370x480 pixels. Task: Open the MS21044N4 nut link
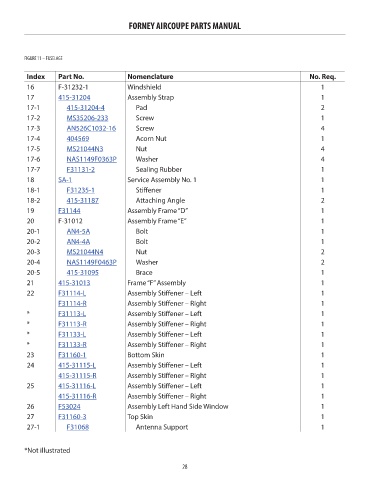point(85,252)
